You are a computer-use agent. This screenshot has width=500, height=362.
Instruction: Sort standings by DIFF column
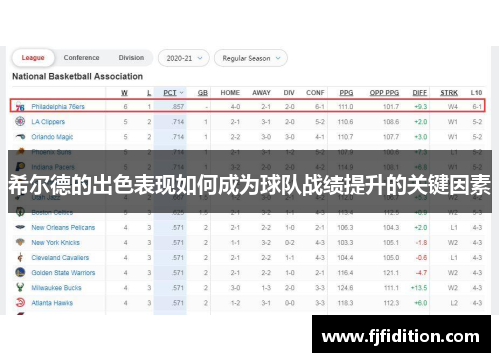(x=420, y=93)
